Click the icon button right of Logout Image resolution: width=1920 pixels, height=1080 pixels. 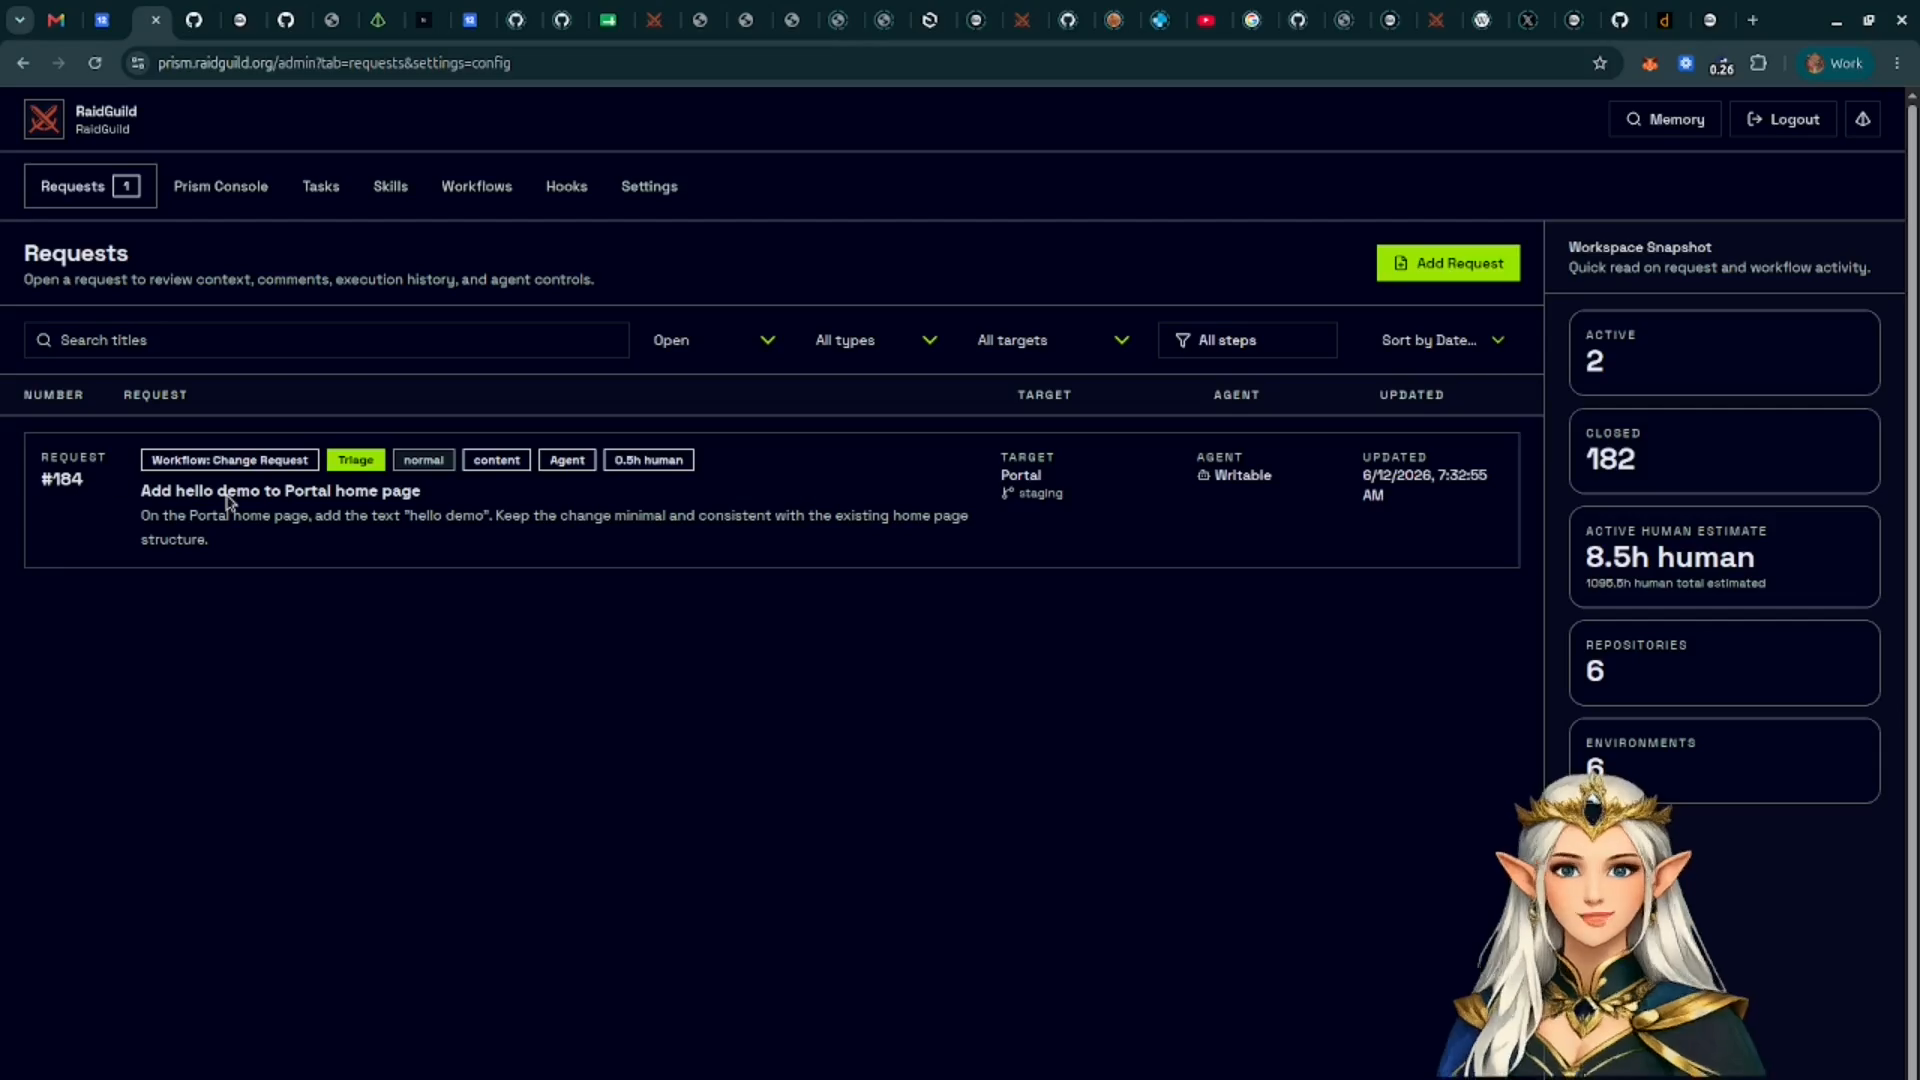[1863, 119]
